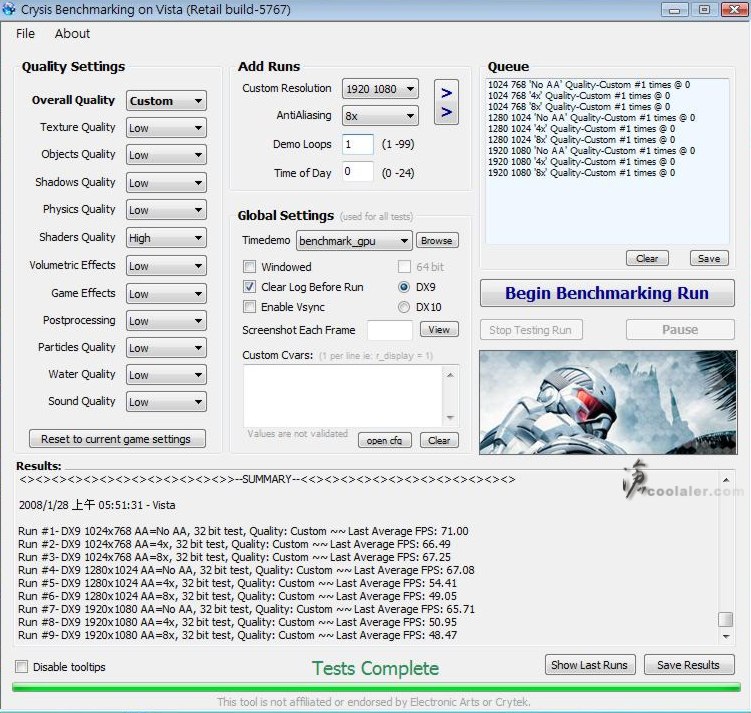Click inside the Custom Cvars text box
This screenshot has height=713, width=751.
coord(343,396)
